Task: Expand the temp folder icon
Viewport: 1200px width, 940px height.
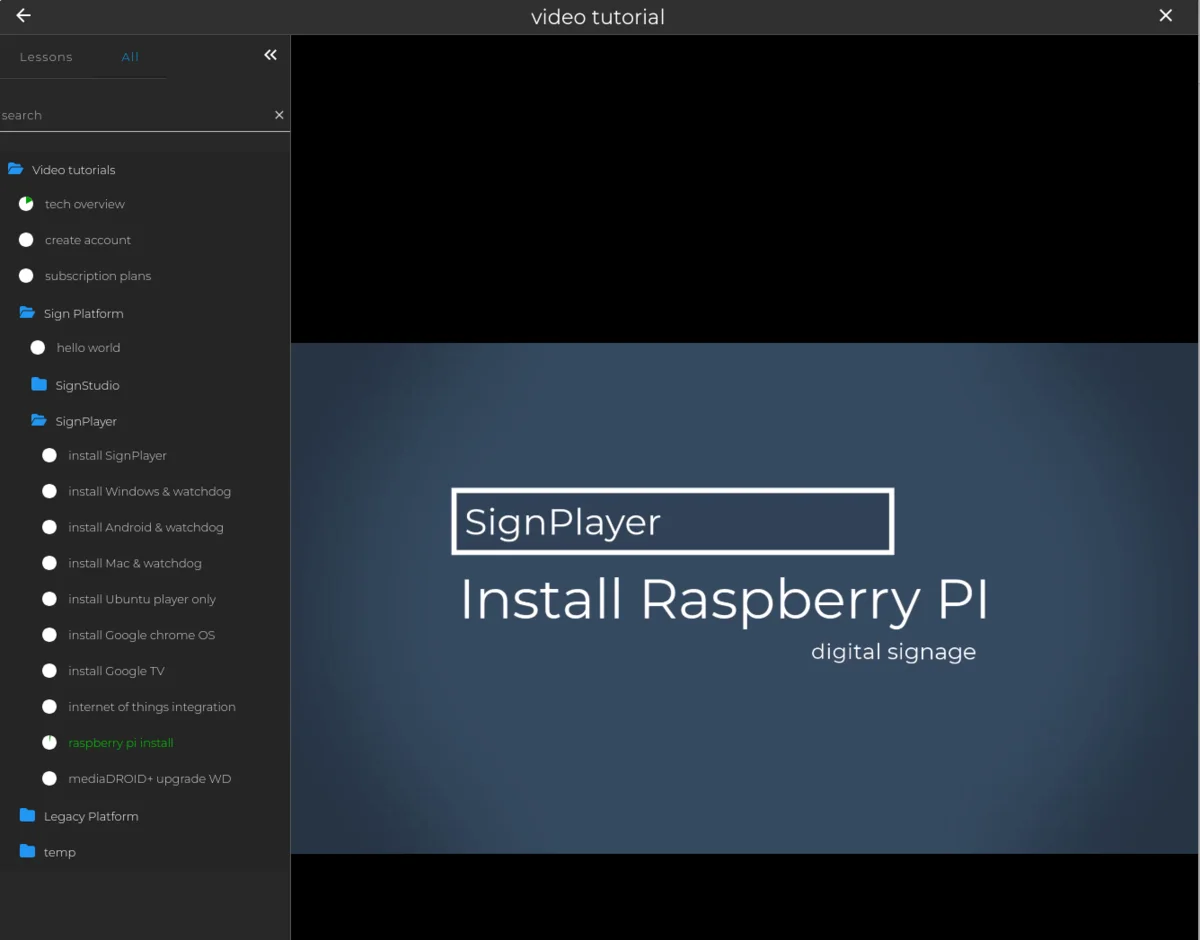Action: [27, 852]
